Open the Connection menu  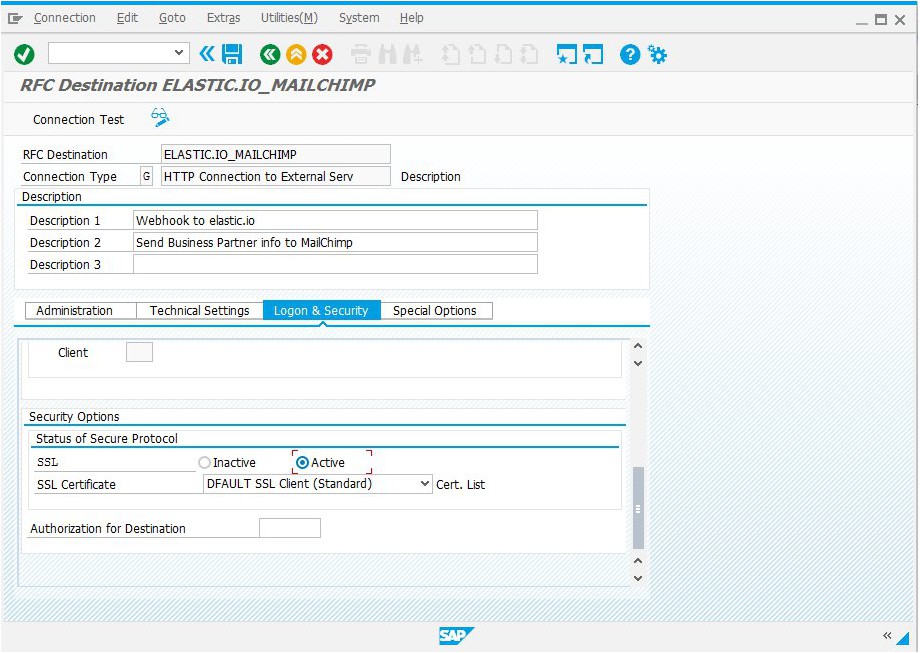65,18
